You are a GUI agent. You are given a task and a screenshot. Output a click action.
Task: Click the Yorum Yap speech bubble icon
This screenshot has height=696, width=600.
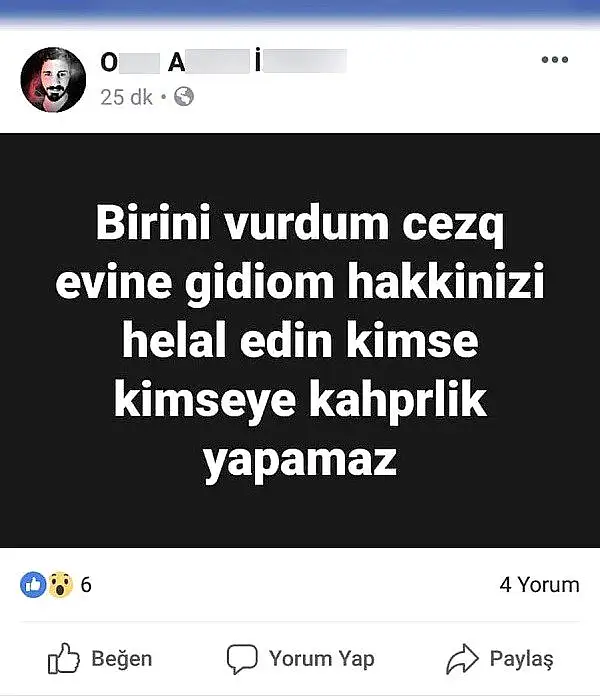click(242, 659)
